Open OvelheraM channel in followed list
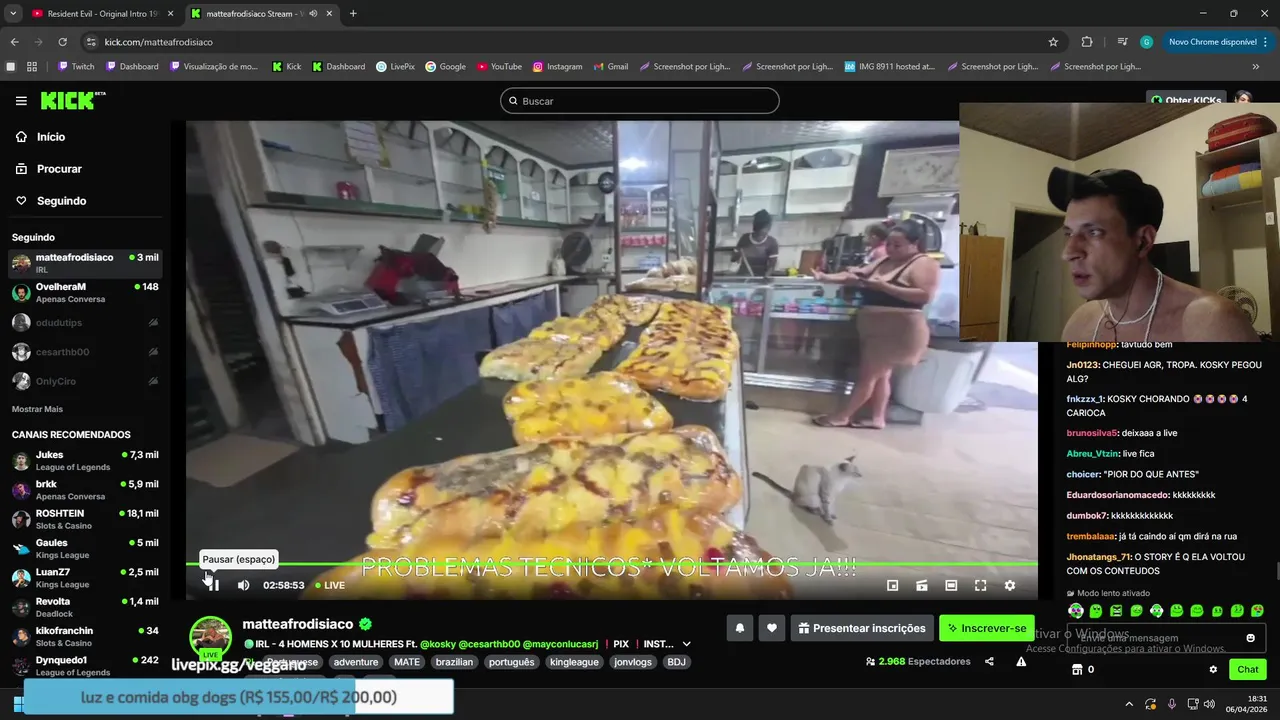 pyautogui.click(x=85, y=292)
